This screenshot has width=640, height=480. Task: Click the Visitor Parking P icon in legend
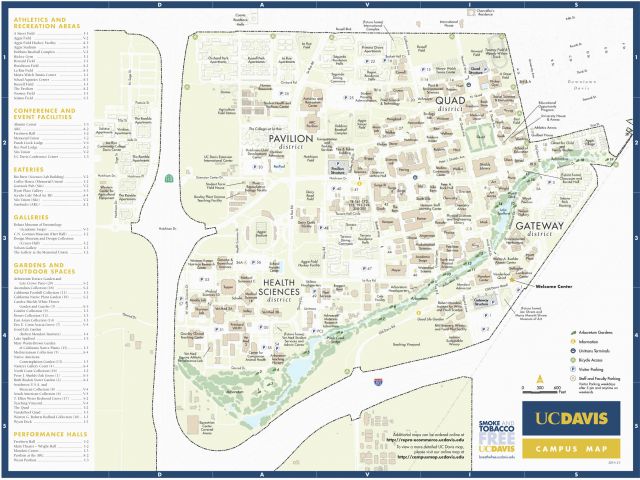point(573,369)
